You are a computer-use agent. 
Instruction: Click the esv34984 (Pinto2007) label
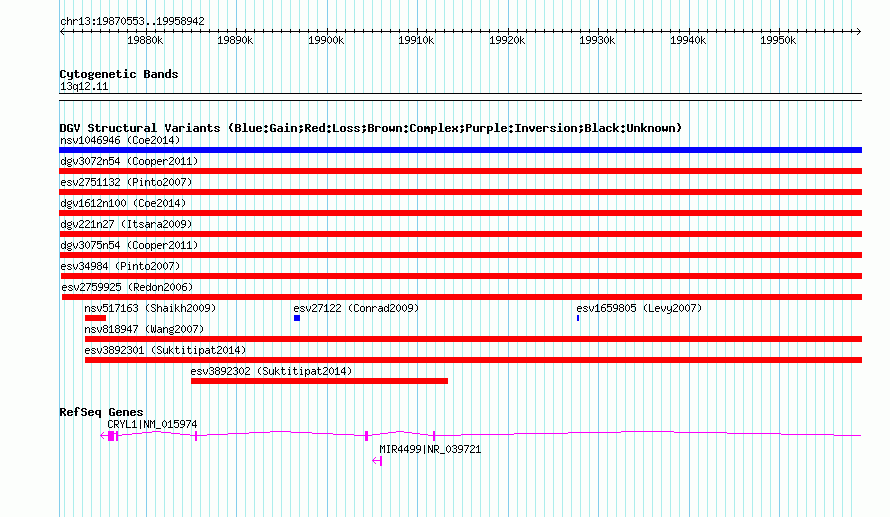[120, 266]
